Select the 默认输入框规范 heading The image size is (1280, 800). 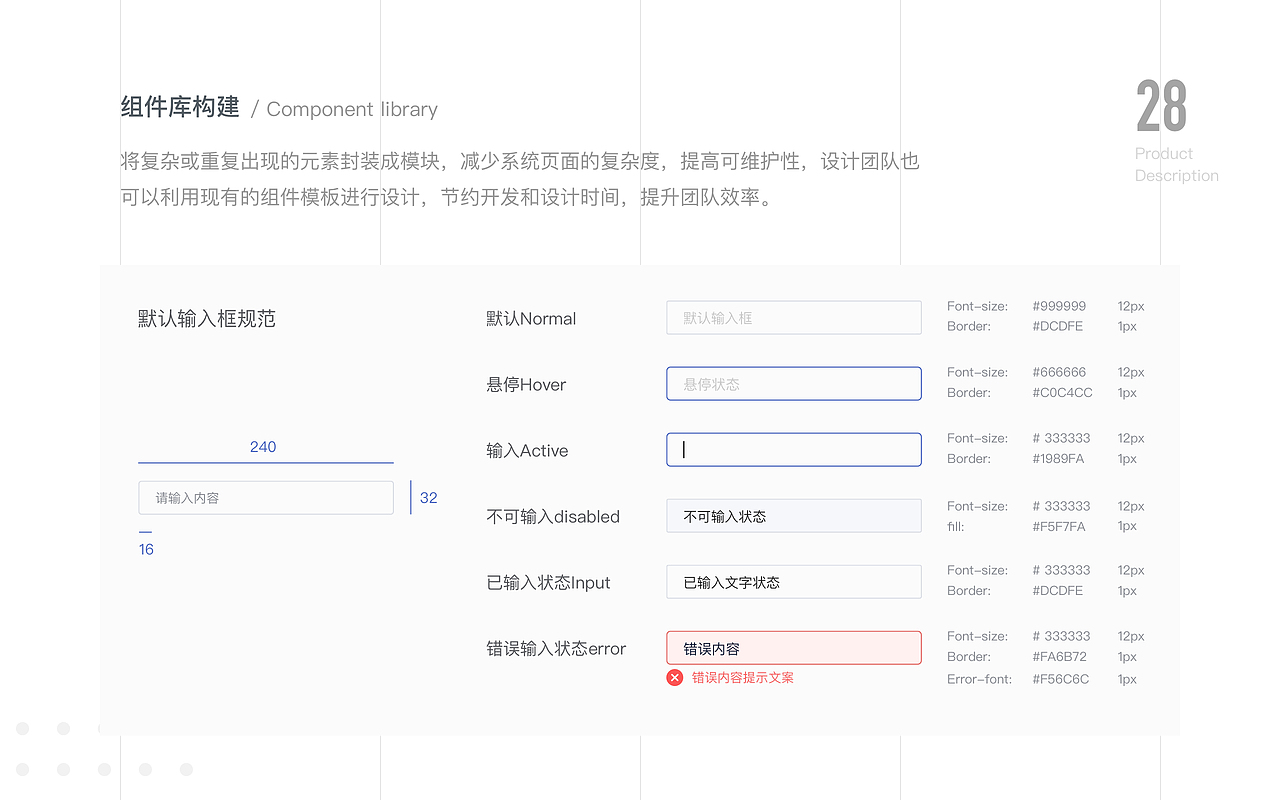click(x=207, y=319)
